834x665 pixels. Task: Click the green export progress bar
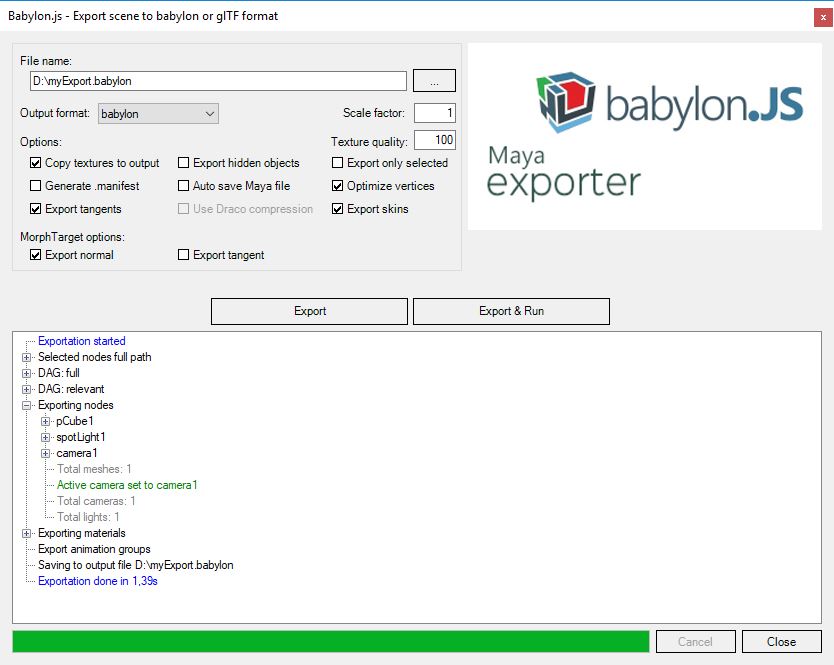click(331, 642)
